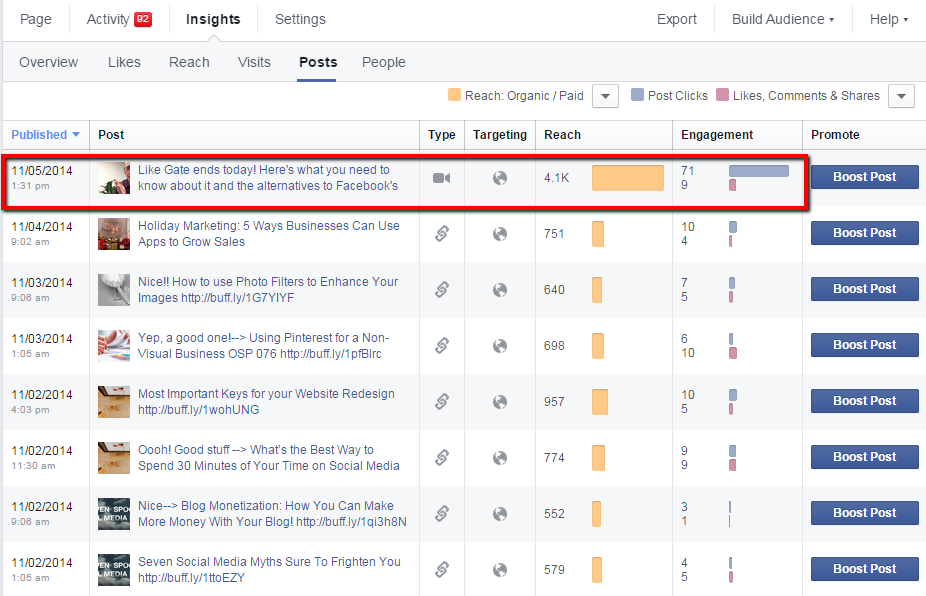The width and height of the screenshot is (926, 596).
Task: Open the Help menu
Action: pyautogui.click(x=888, y=19)
